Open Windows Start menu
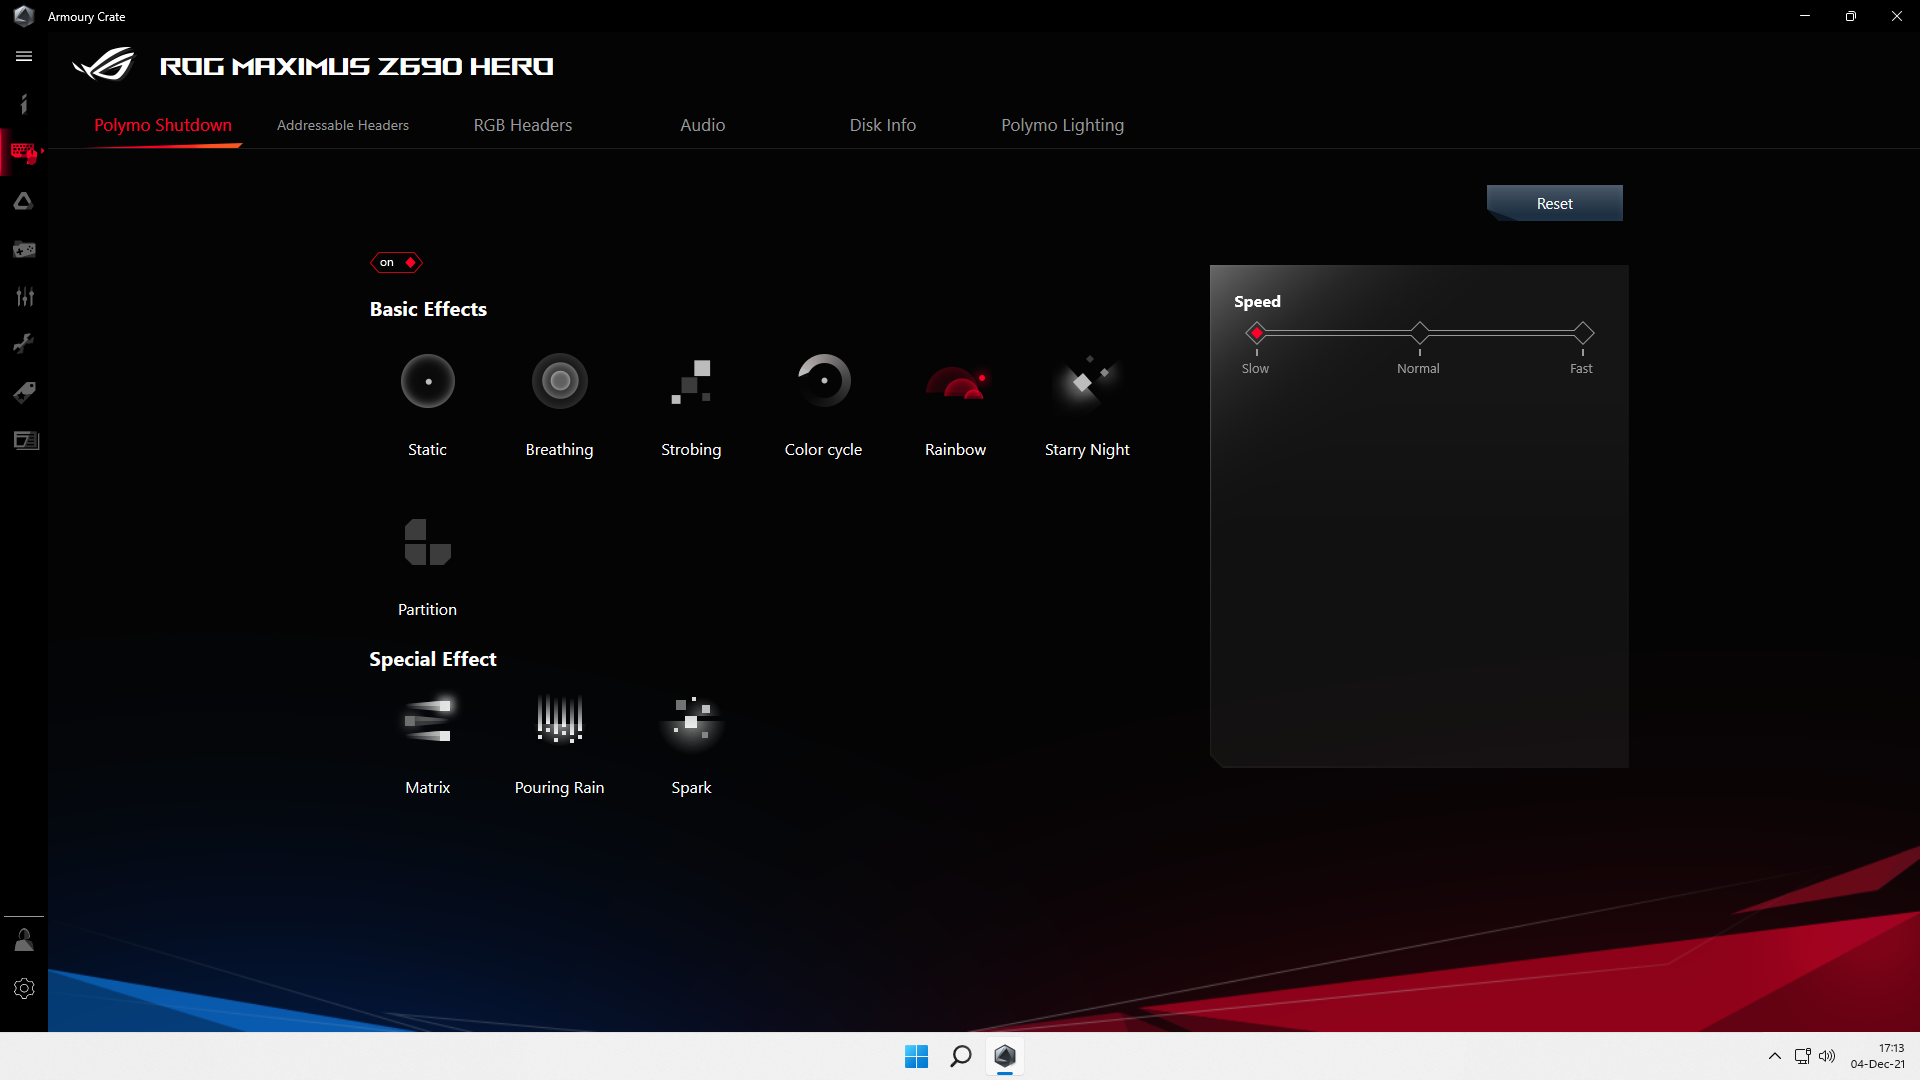The height and width of the screenshot is (1080, 1920). click(916, 1056)
